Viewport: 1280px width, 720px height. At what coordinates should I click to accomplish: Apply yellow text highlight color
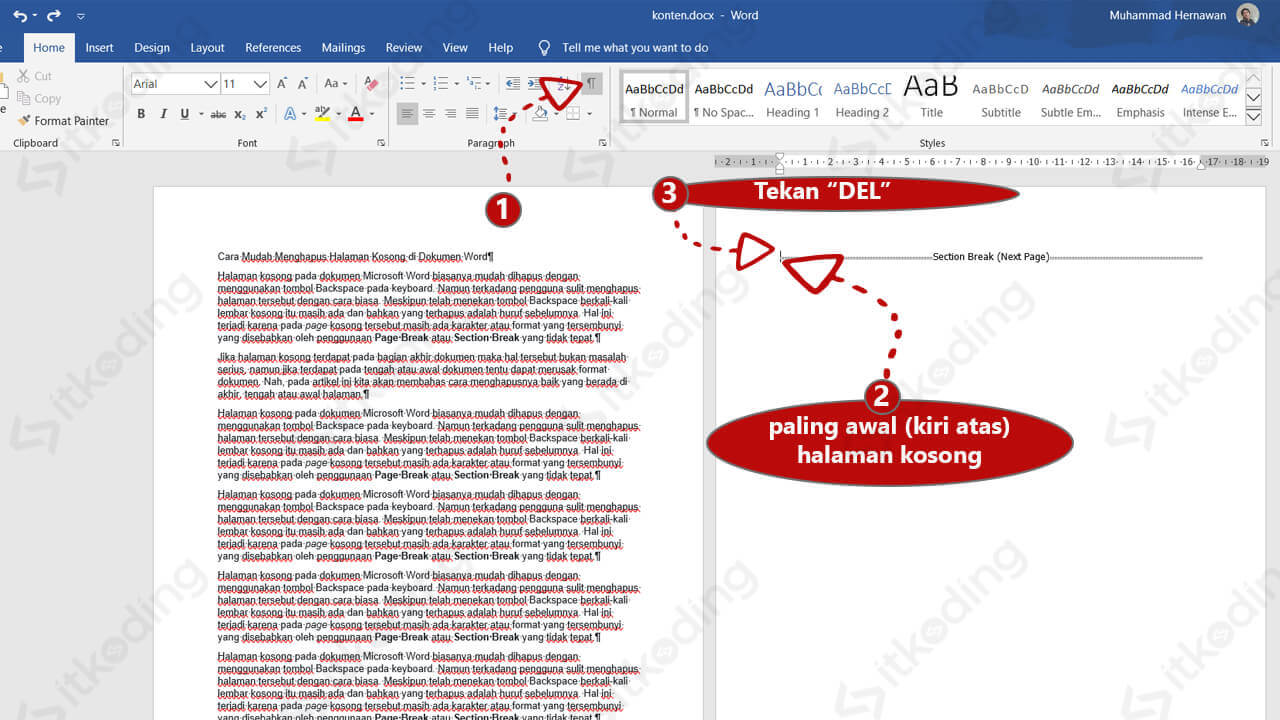(322, 114)
